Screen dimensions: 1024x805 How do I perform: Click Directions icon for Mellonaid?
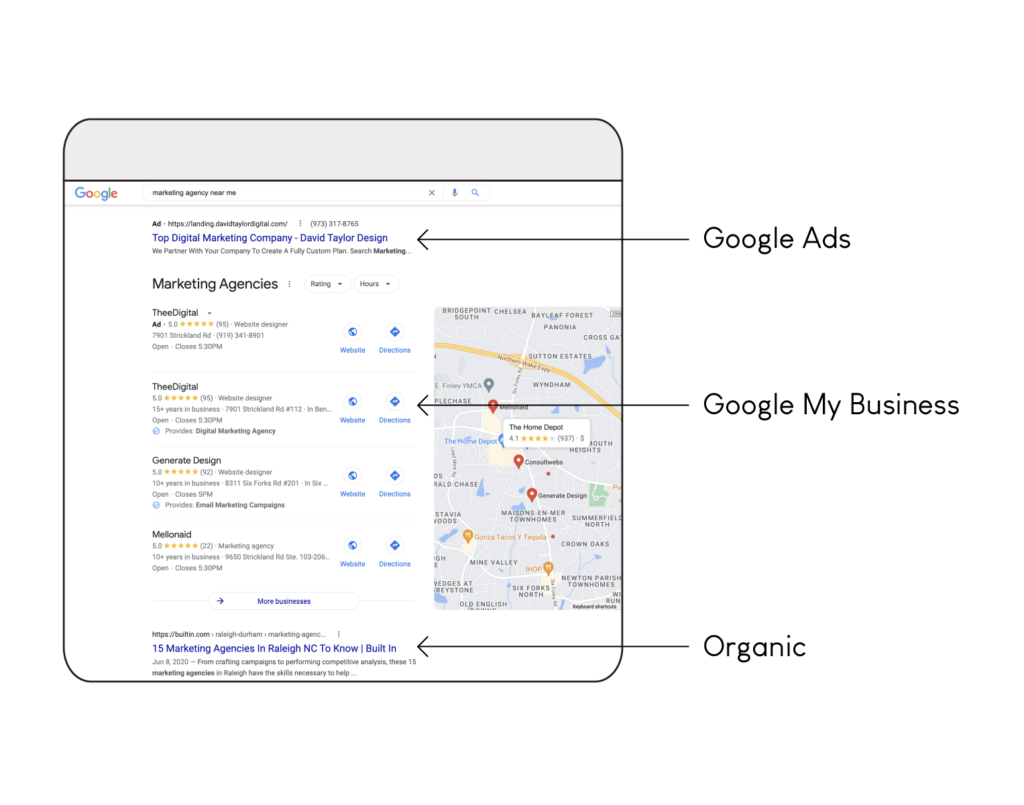[394, 545]
